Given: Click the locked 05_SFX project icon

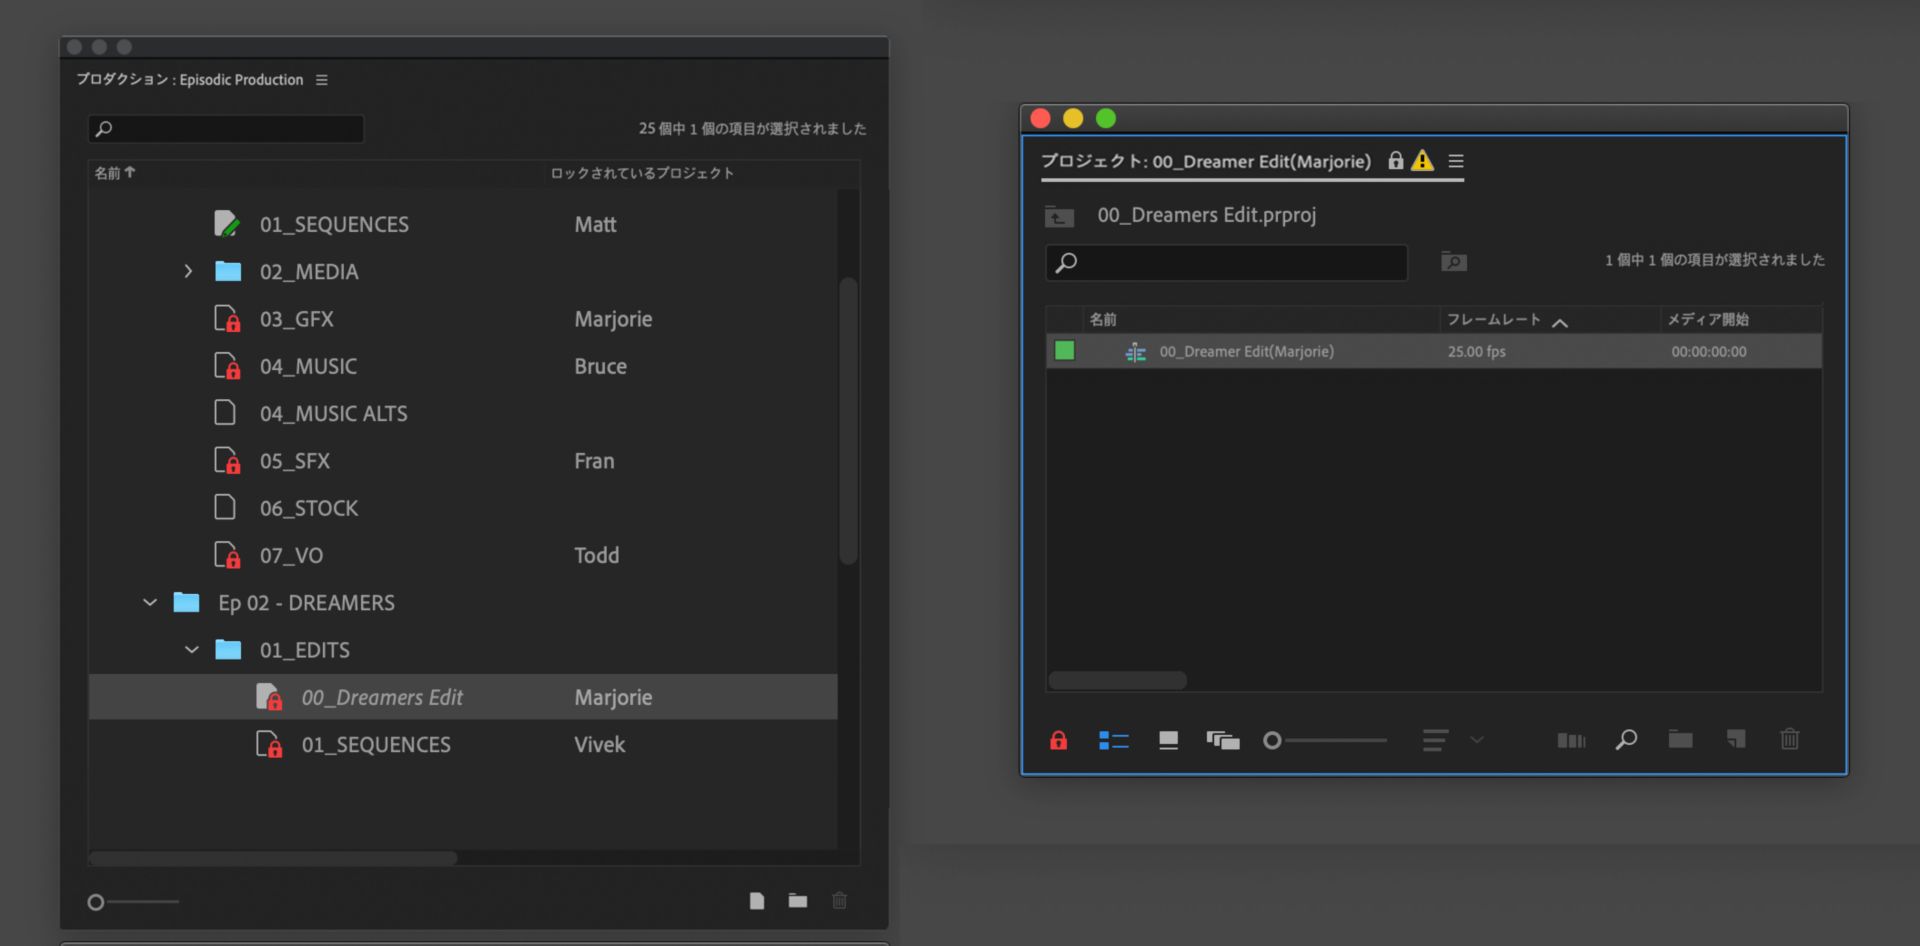Looking at the screenshot, I should (x=227, y=461).
